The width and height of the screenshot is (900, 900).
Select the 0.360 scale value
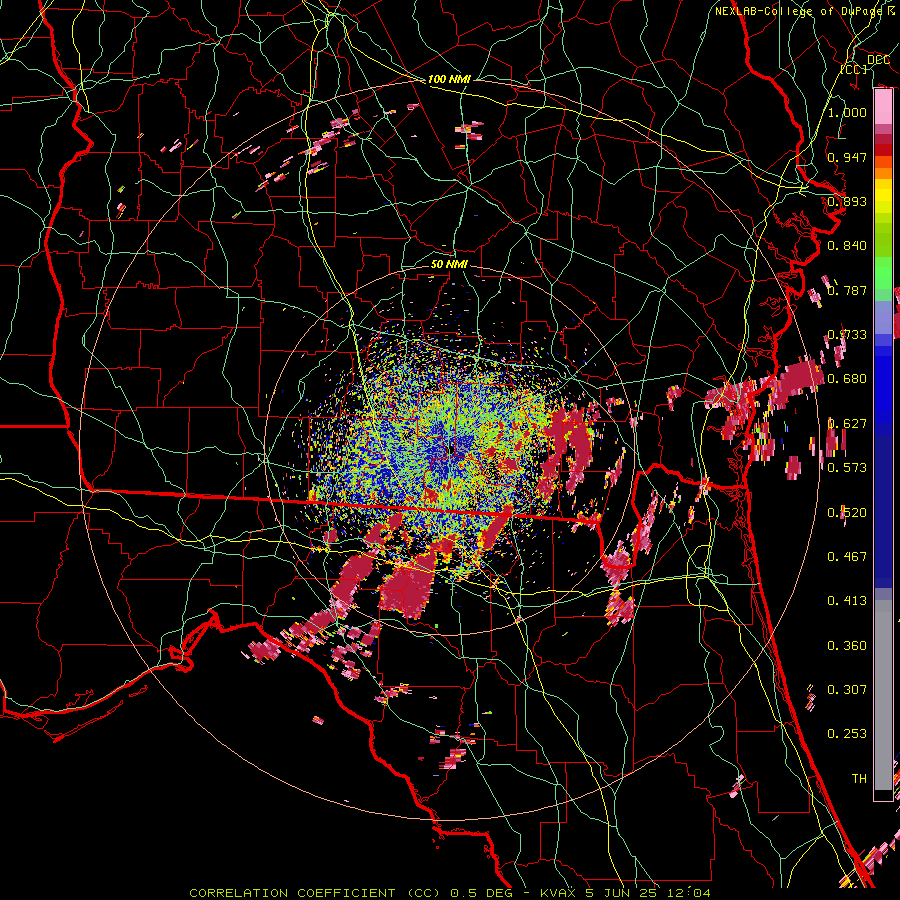(x=847, y=646)
